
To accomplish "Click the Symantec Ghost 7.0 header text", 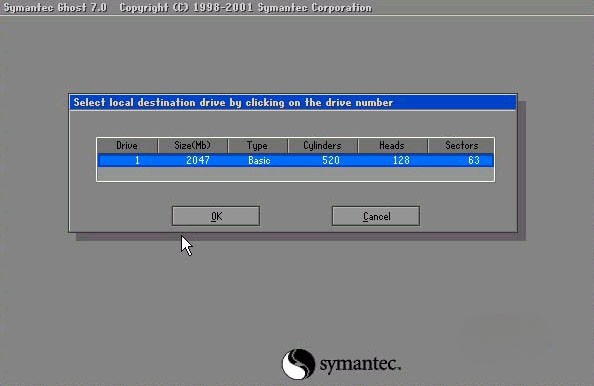I will coord(55,8).
